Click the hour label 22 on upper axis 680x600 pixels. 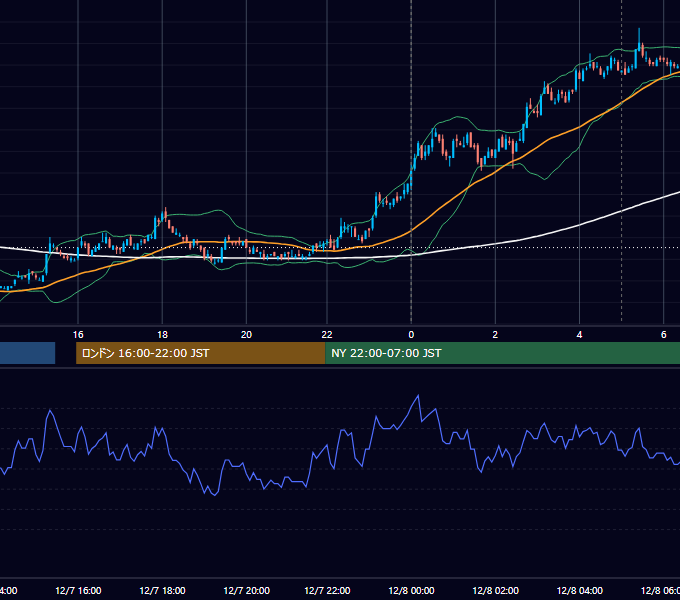pyautogui.click(x=327, y=335)
